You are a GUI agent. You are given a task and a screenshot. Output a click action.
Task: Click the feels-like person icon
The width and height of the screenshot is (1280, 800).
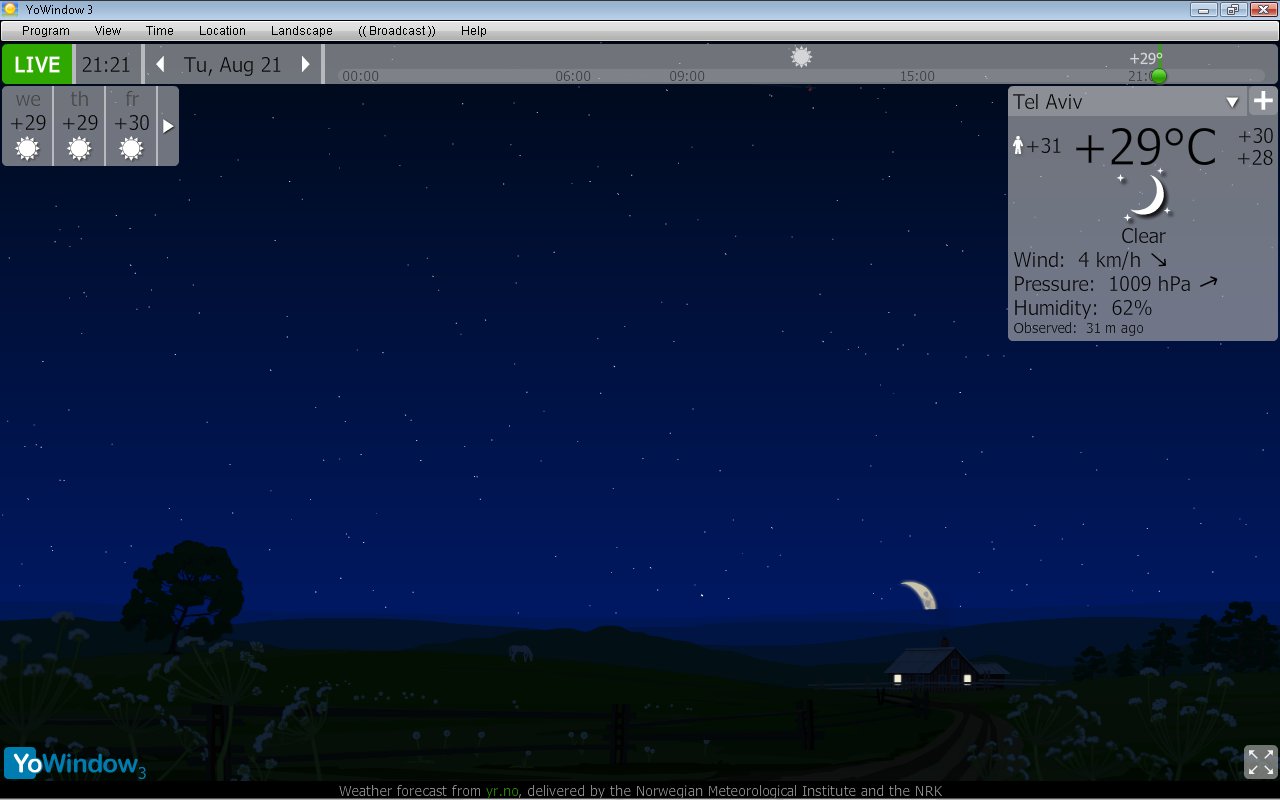[x=1018, y=146]
